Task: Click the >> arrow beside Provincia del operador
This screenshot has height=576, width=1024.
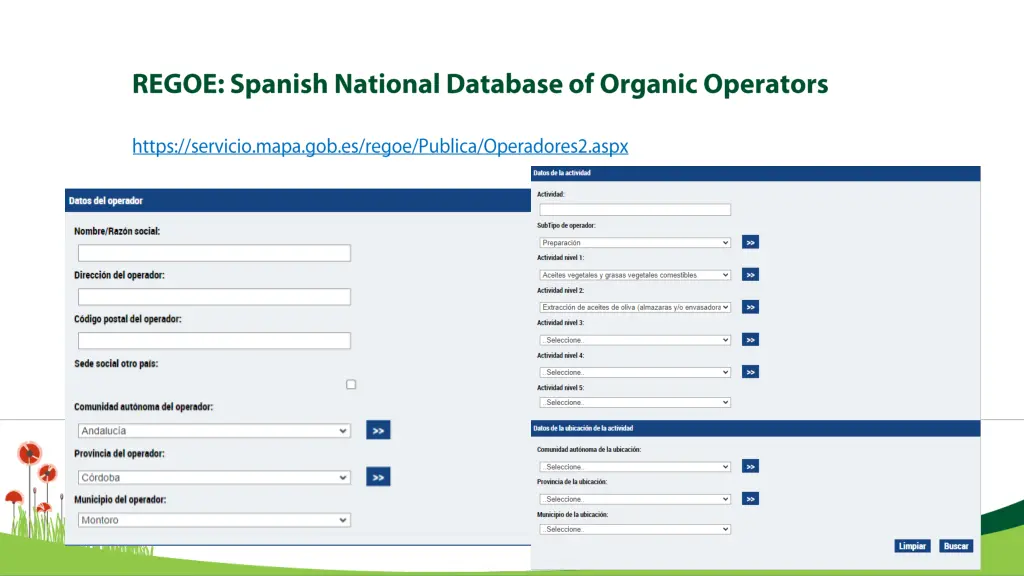Action: [x=378, y=477]
